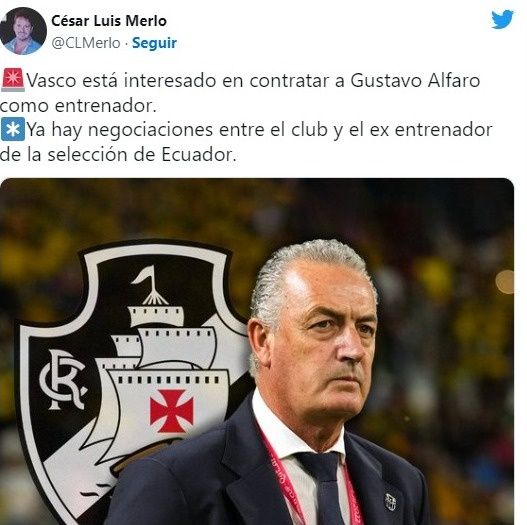Click the blue asterisk emoji
Viewport: 527px width, 525px height.
pos(13,129)
